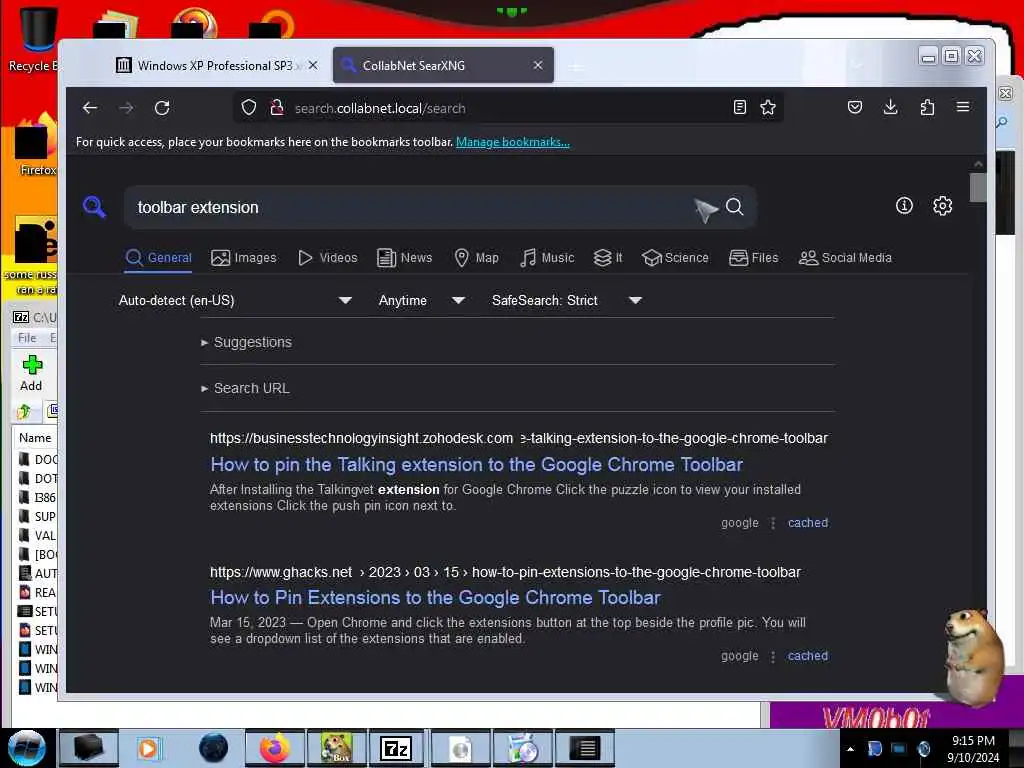Image resolution: width=1024 pixels, height=768 pixels.
Task: Click the page vertical scrollbar thumb
Action: pyautogui.click(x=978, y=187)
